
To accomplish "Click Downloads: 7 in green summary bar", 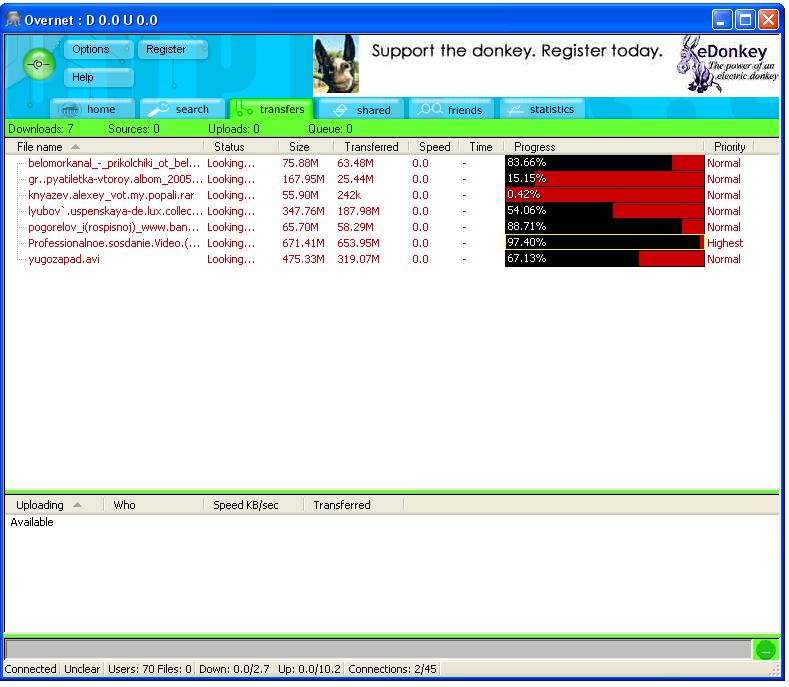I will [x=41, y=129].
